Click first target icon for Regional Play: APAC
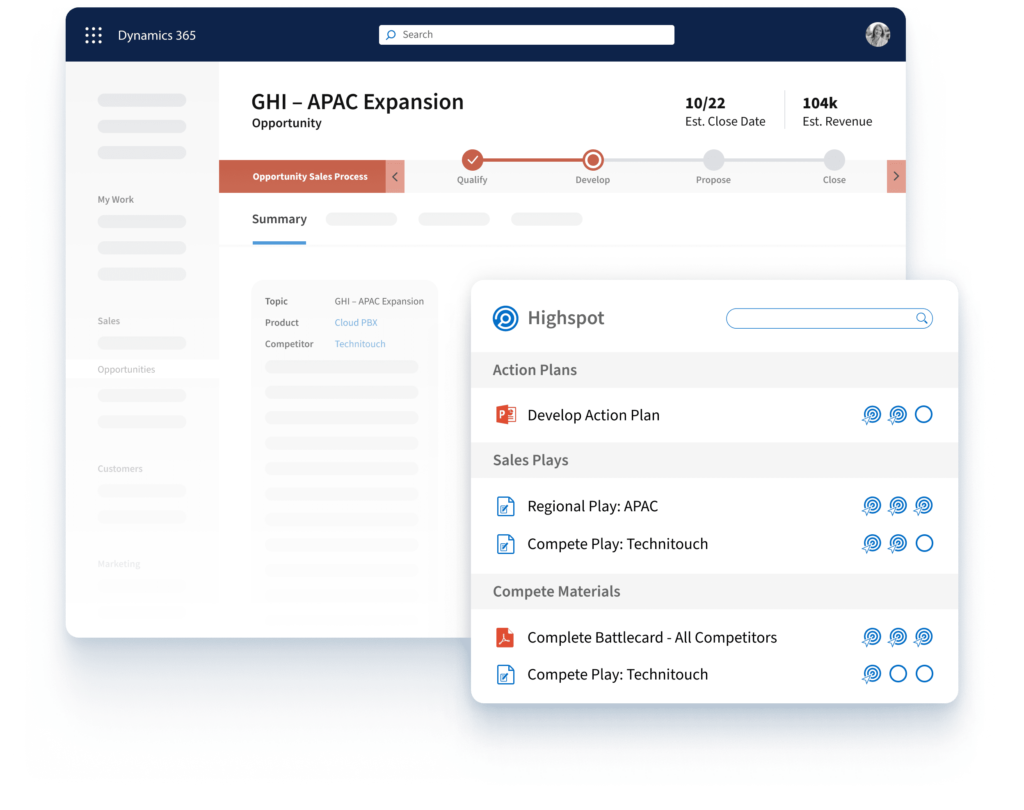The height and width of the screenshot is (810, 1024). pos(872,506)
